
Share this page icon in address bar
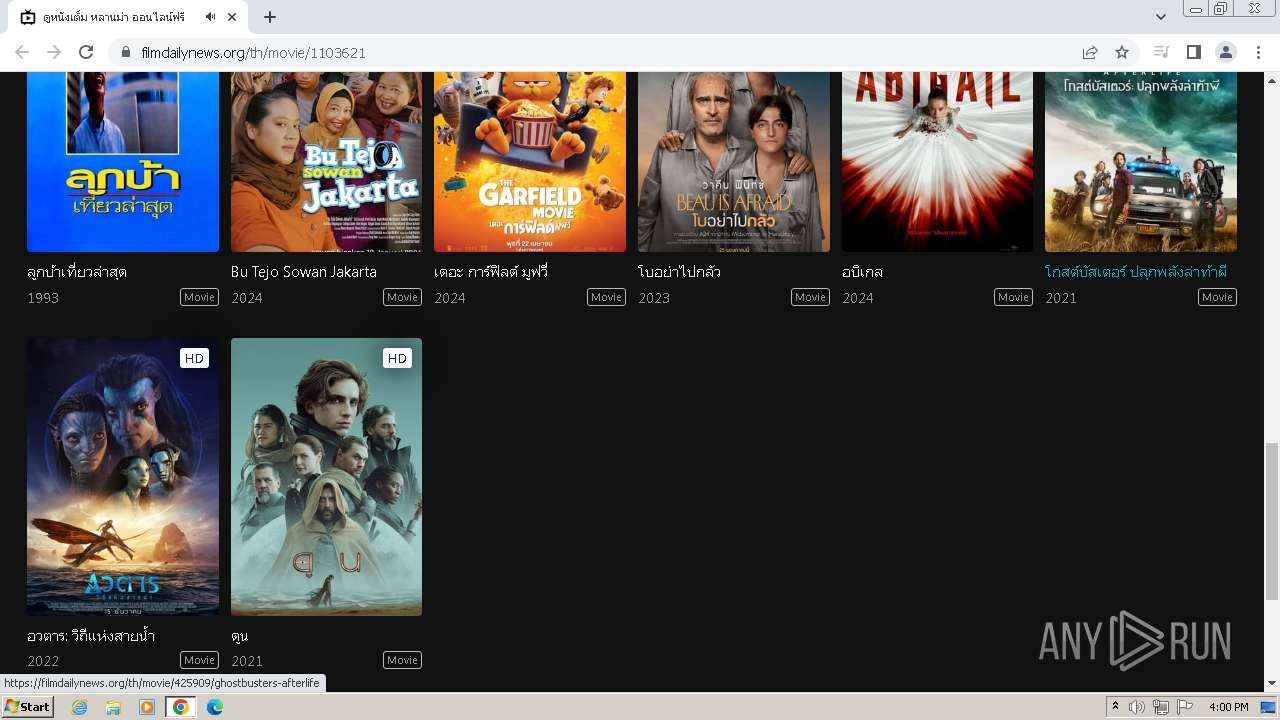tap(1090, 52)
